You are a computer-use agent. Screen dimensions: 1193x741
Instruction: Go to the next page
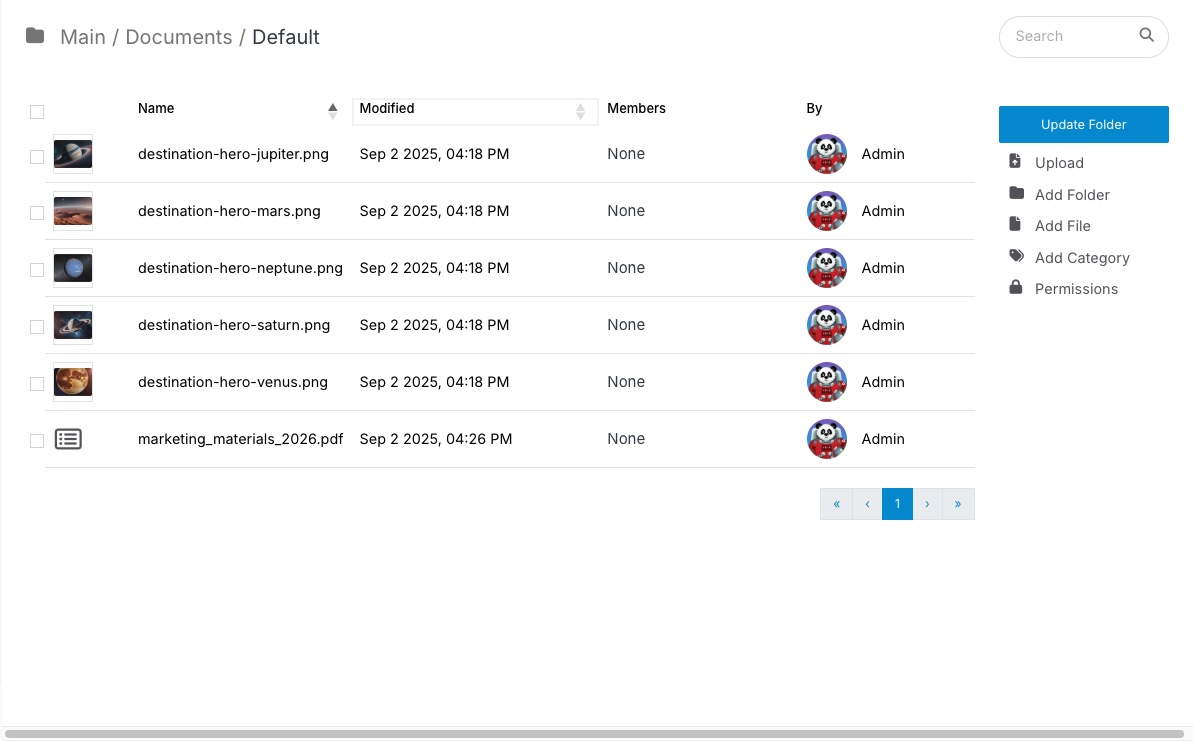(927, 504)
